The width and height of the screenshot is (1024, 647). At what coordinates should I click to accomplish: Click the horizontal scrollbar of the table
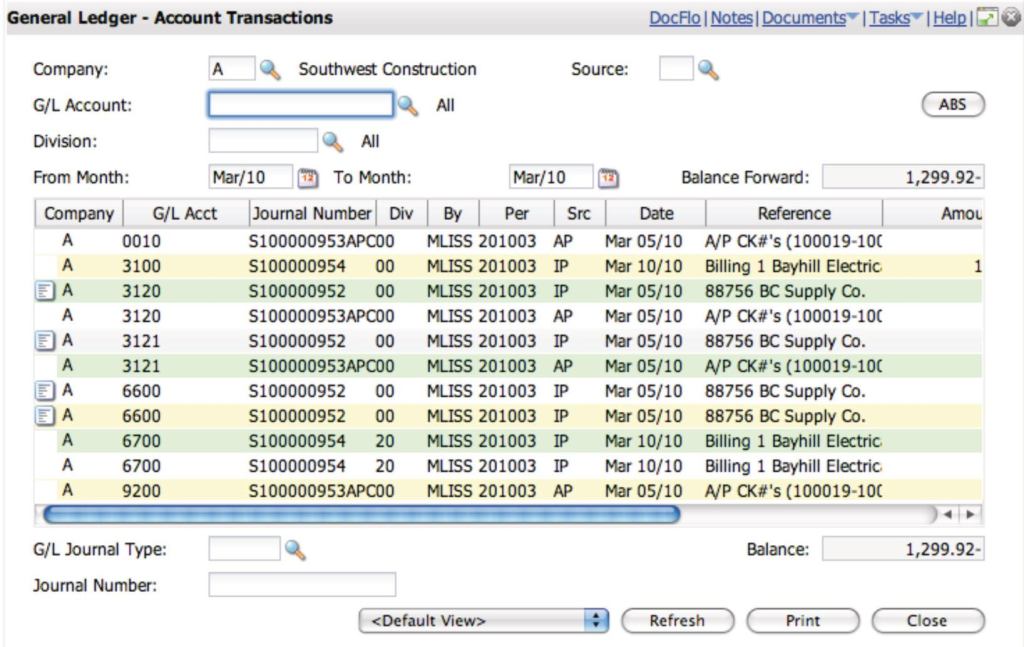[360, 515]
